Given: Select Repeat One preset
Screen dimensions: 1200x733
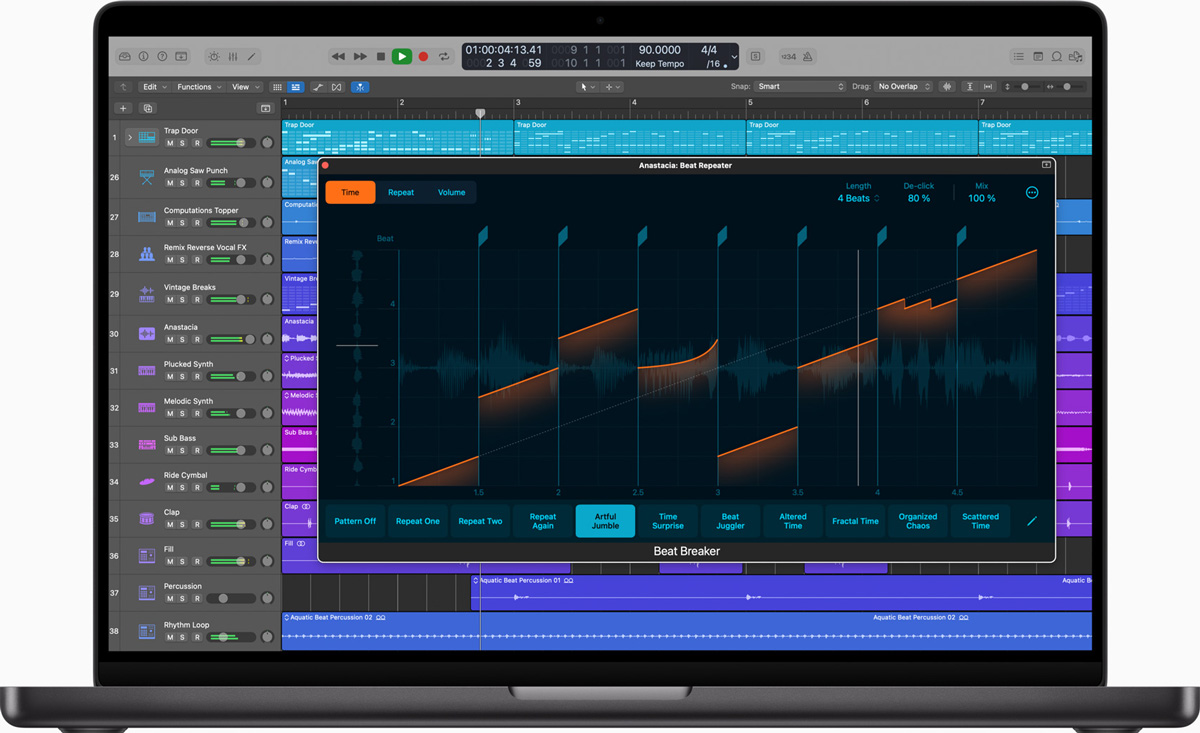Looking at the screenshot, I should 418,521.
